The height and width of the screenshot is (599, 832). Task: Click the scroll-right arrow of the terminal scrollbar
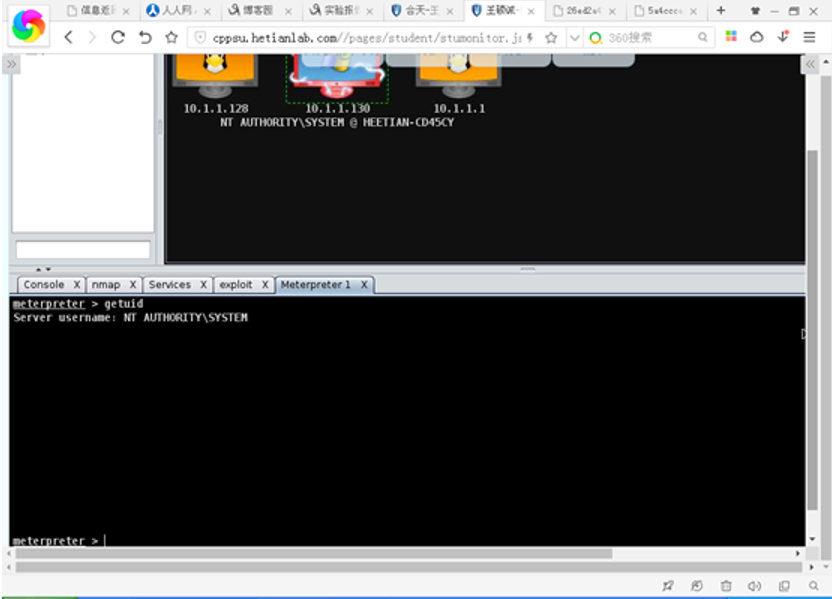click(798, 553)
